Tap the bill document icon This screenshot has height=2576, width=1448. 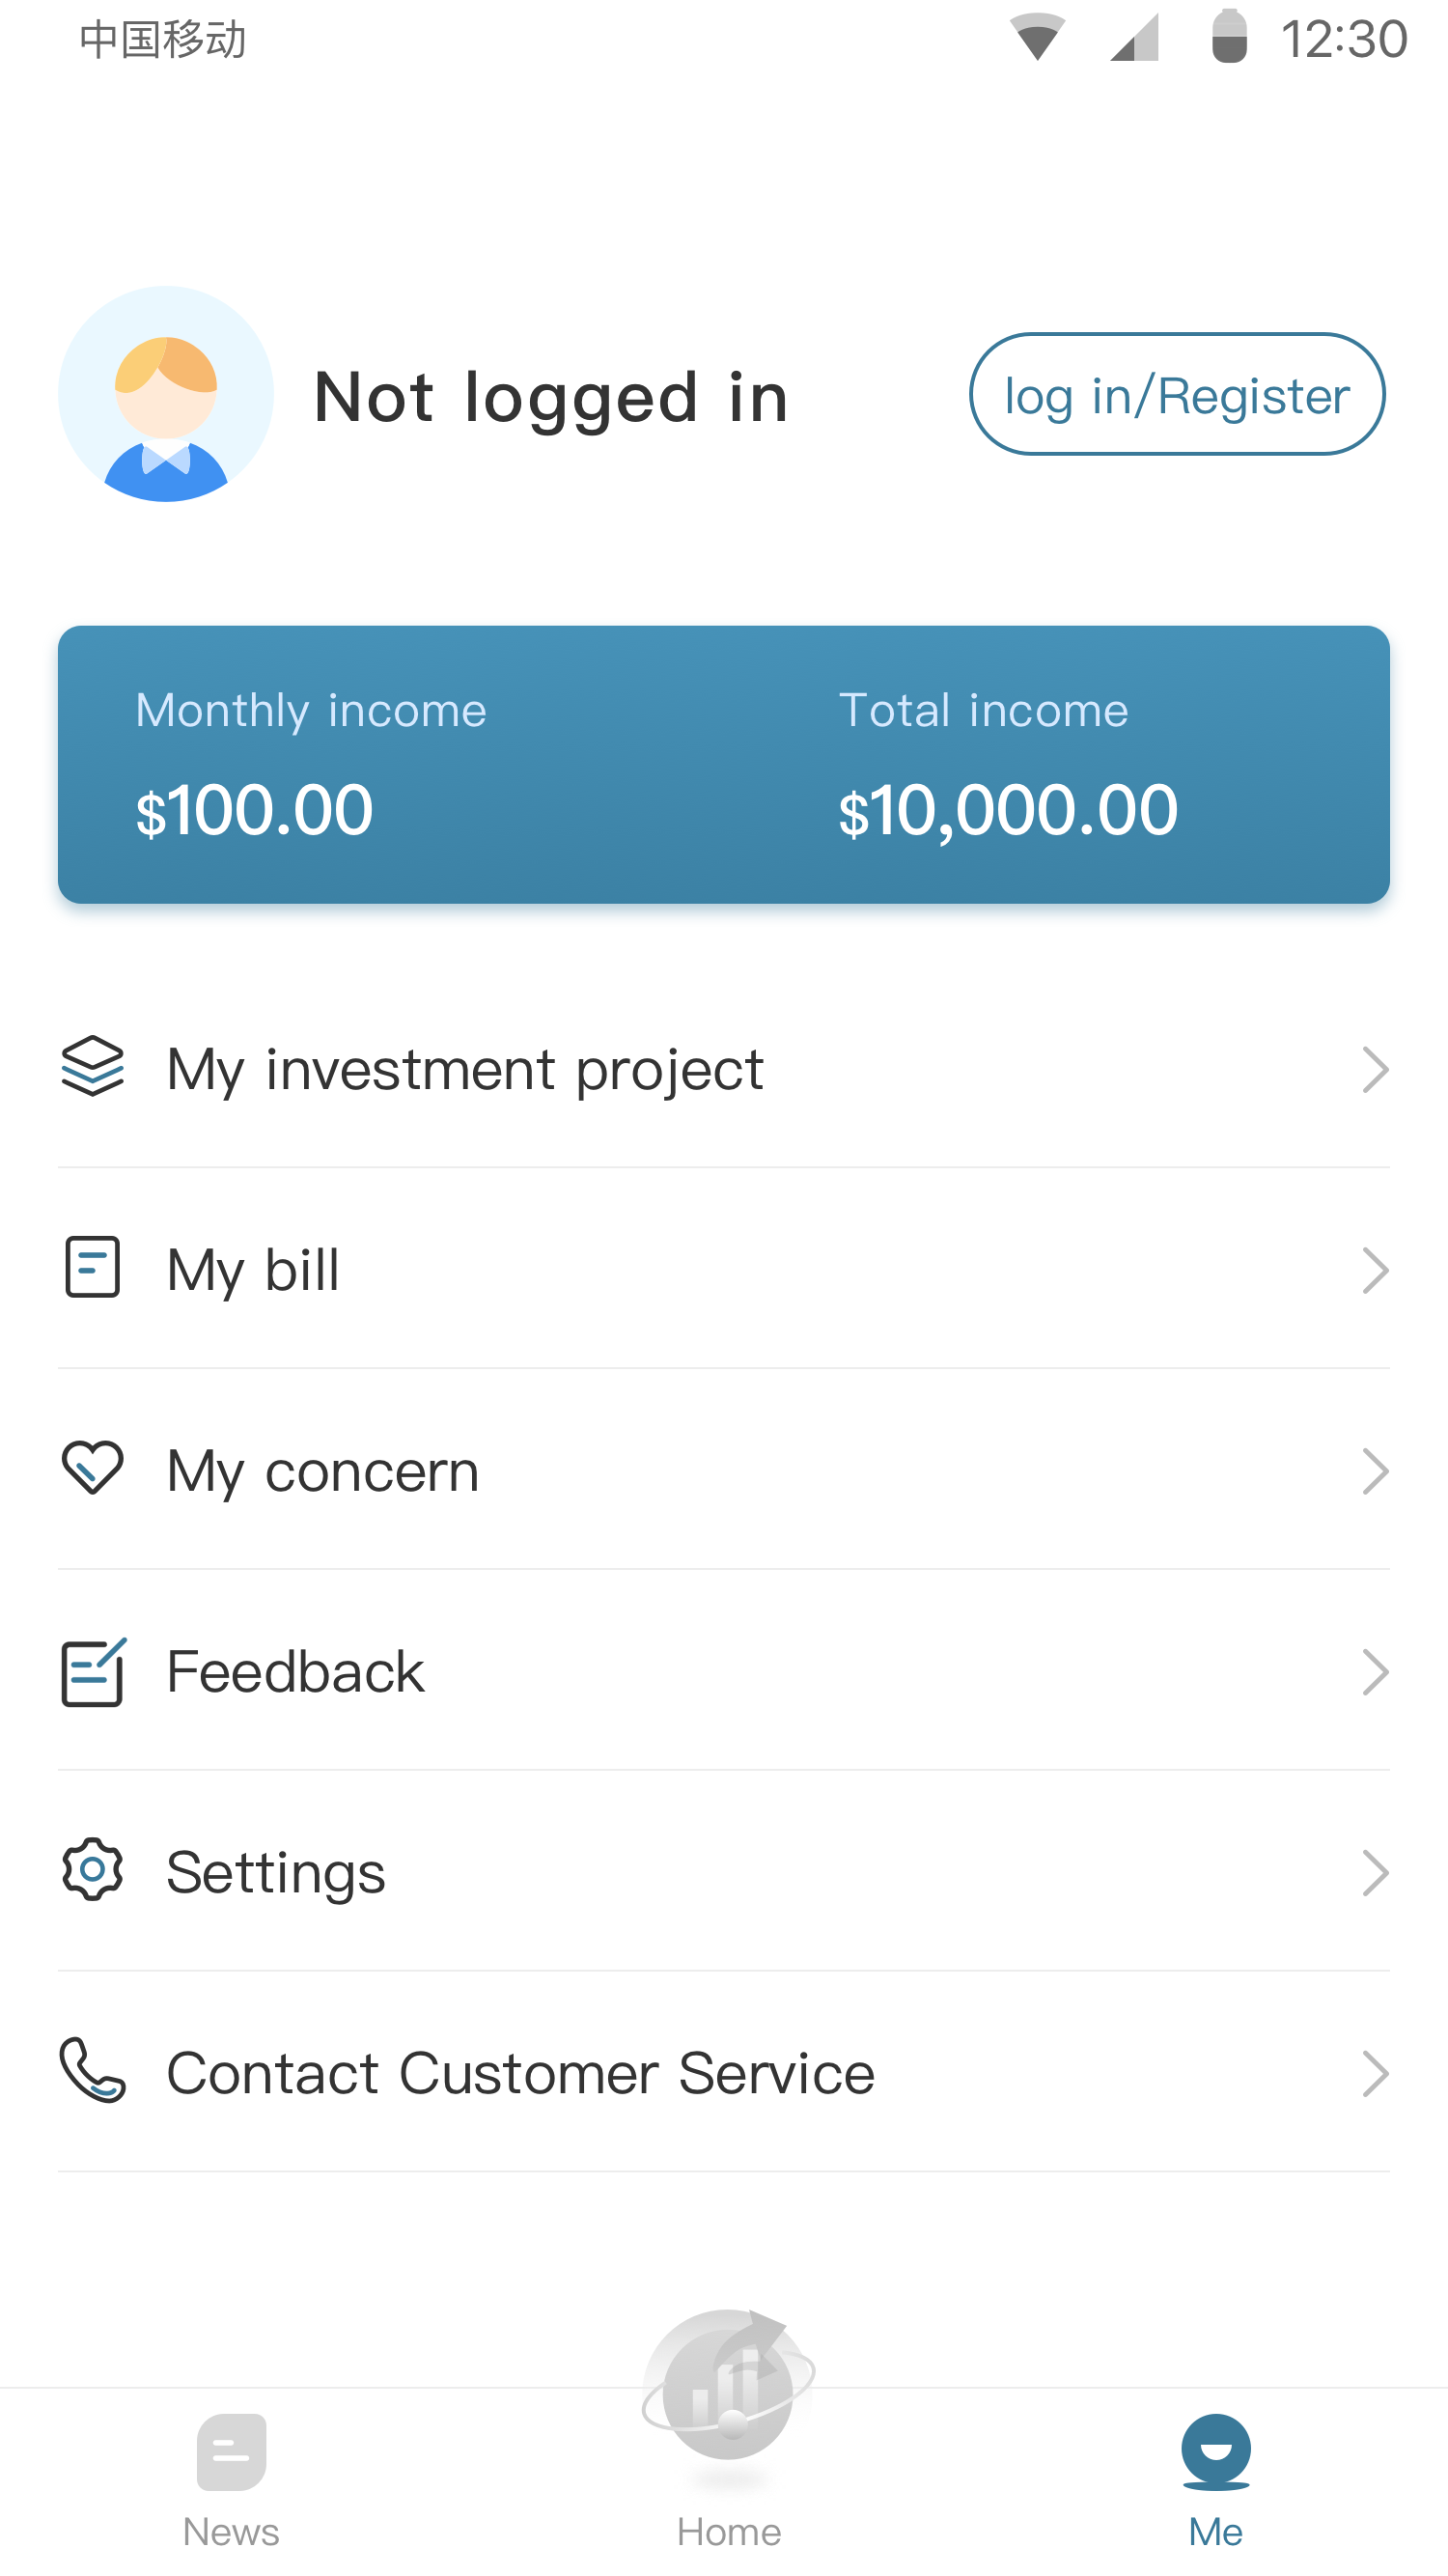tap(93, 1268)
